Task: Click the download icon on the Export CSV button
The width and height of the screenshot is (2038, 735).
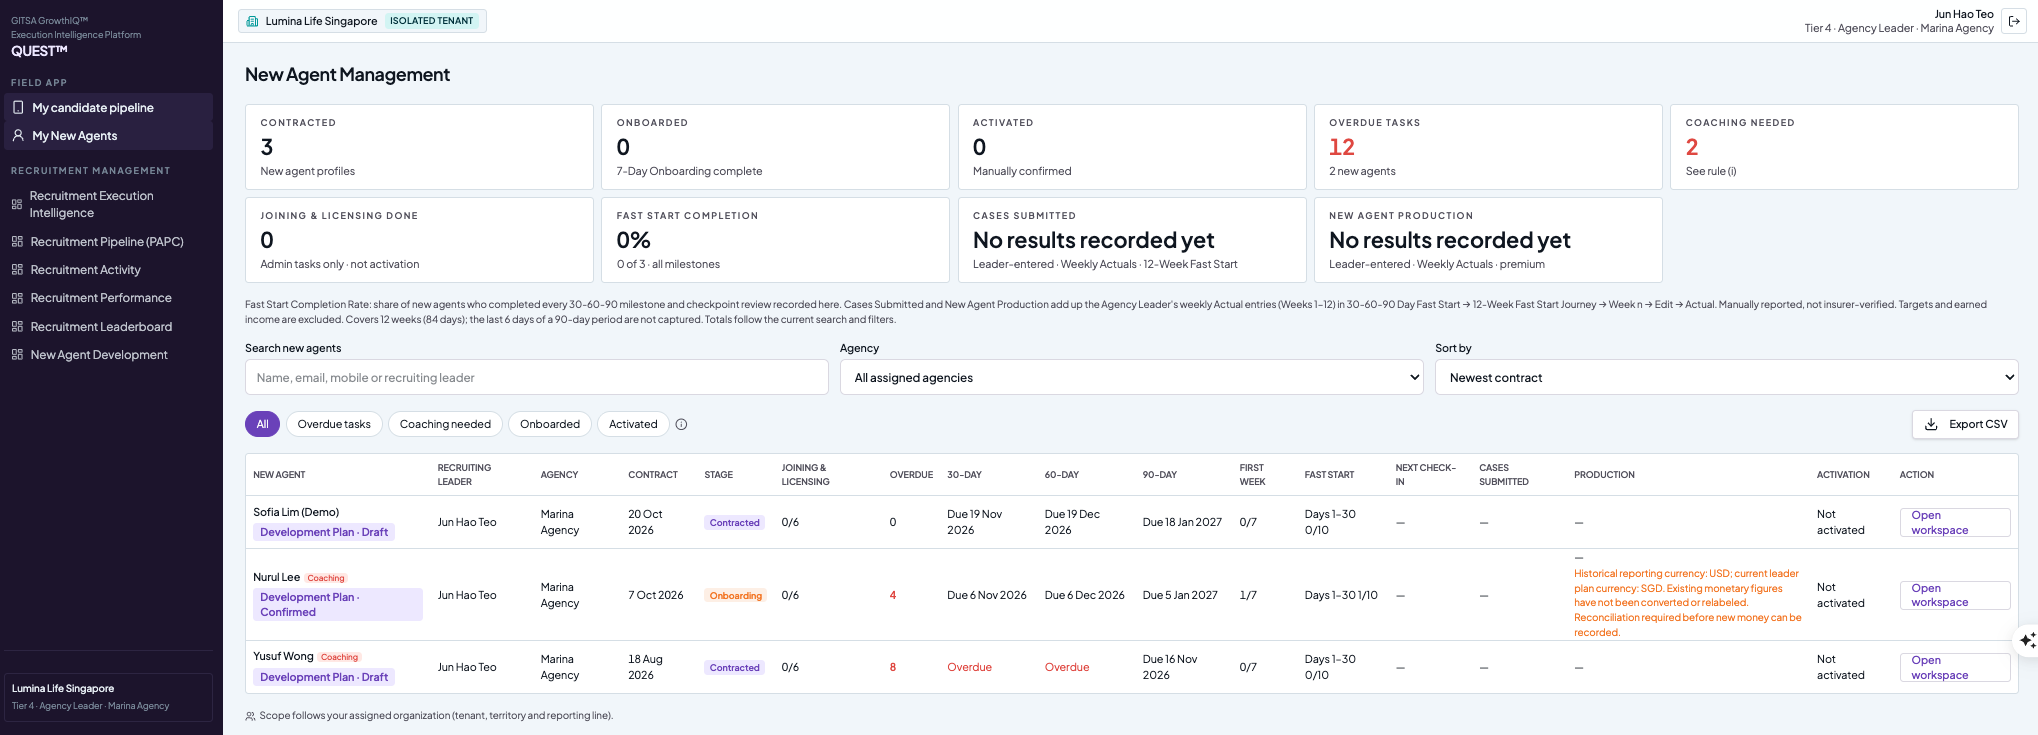Action: pos(1931,424)
